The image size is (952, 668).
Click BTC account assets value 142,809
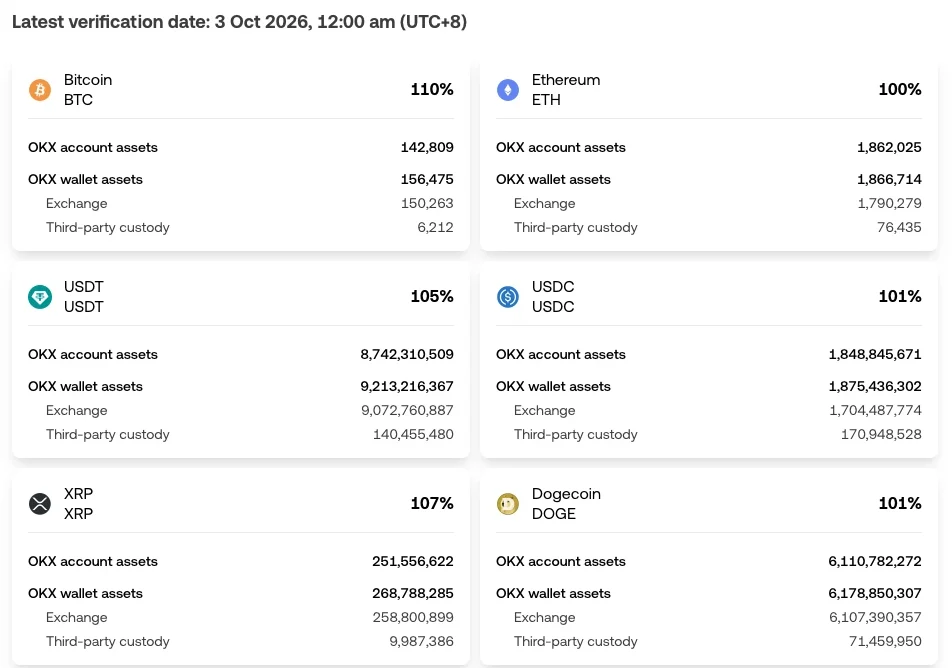tap(427, 148)
